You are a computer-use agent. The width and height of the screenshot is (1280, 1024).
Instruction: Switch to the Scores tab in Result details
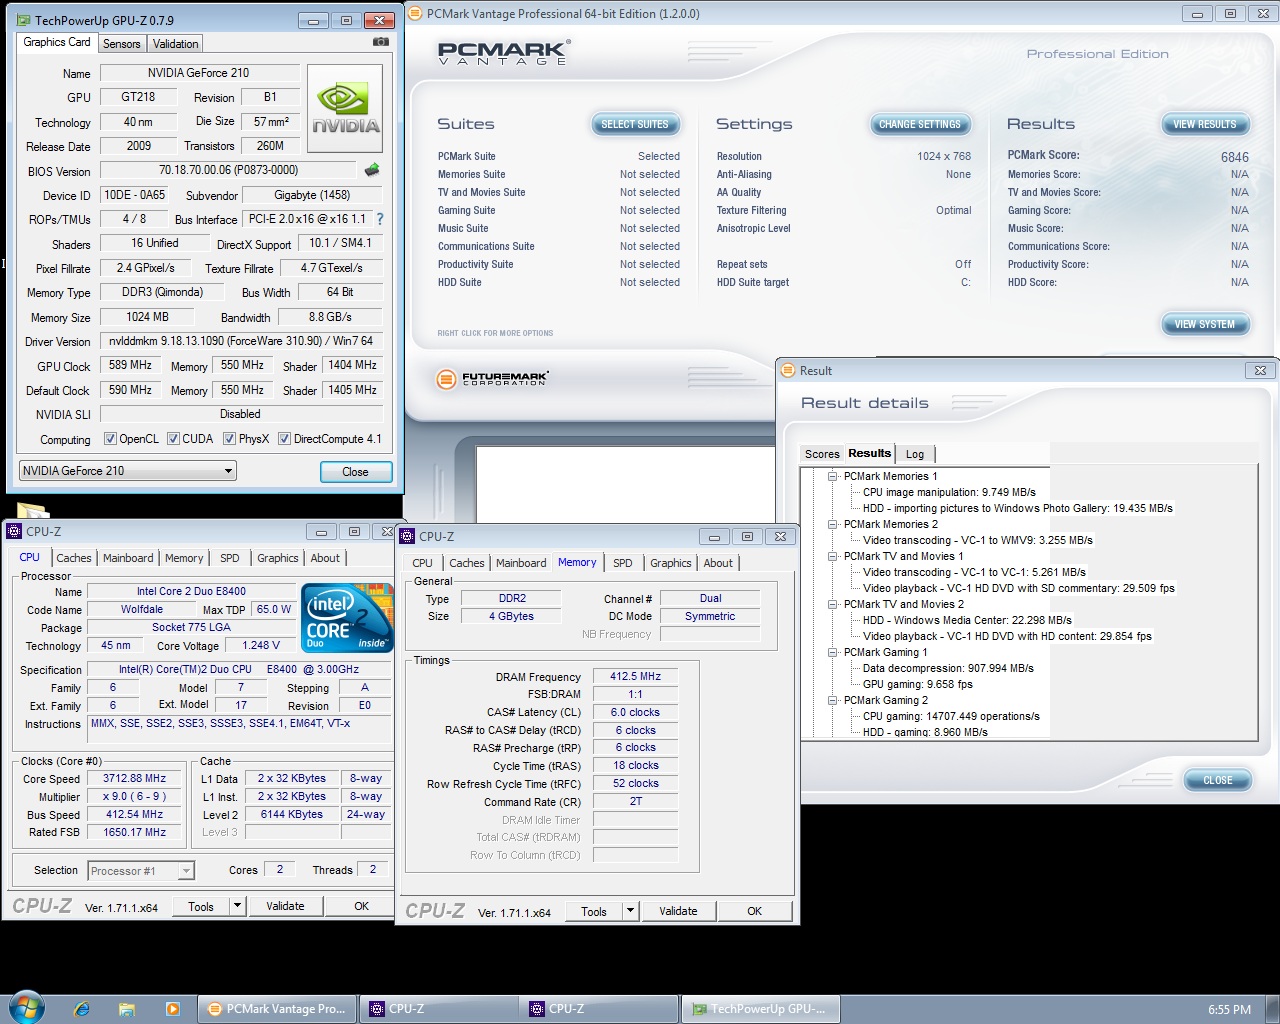[x=822, y=454]
